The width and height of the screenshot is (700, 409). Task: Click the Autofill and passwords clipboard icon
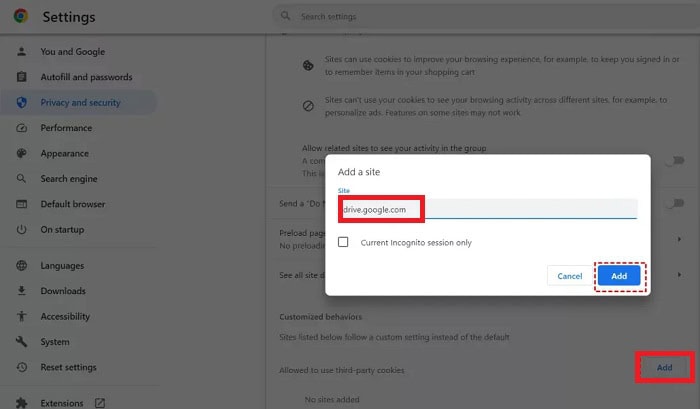21,77
